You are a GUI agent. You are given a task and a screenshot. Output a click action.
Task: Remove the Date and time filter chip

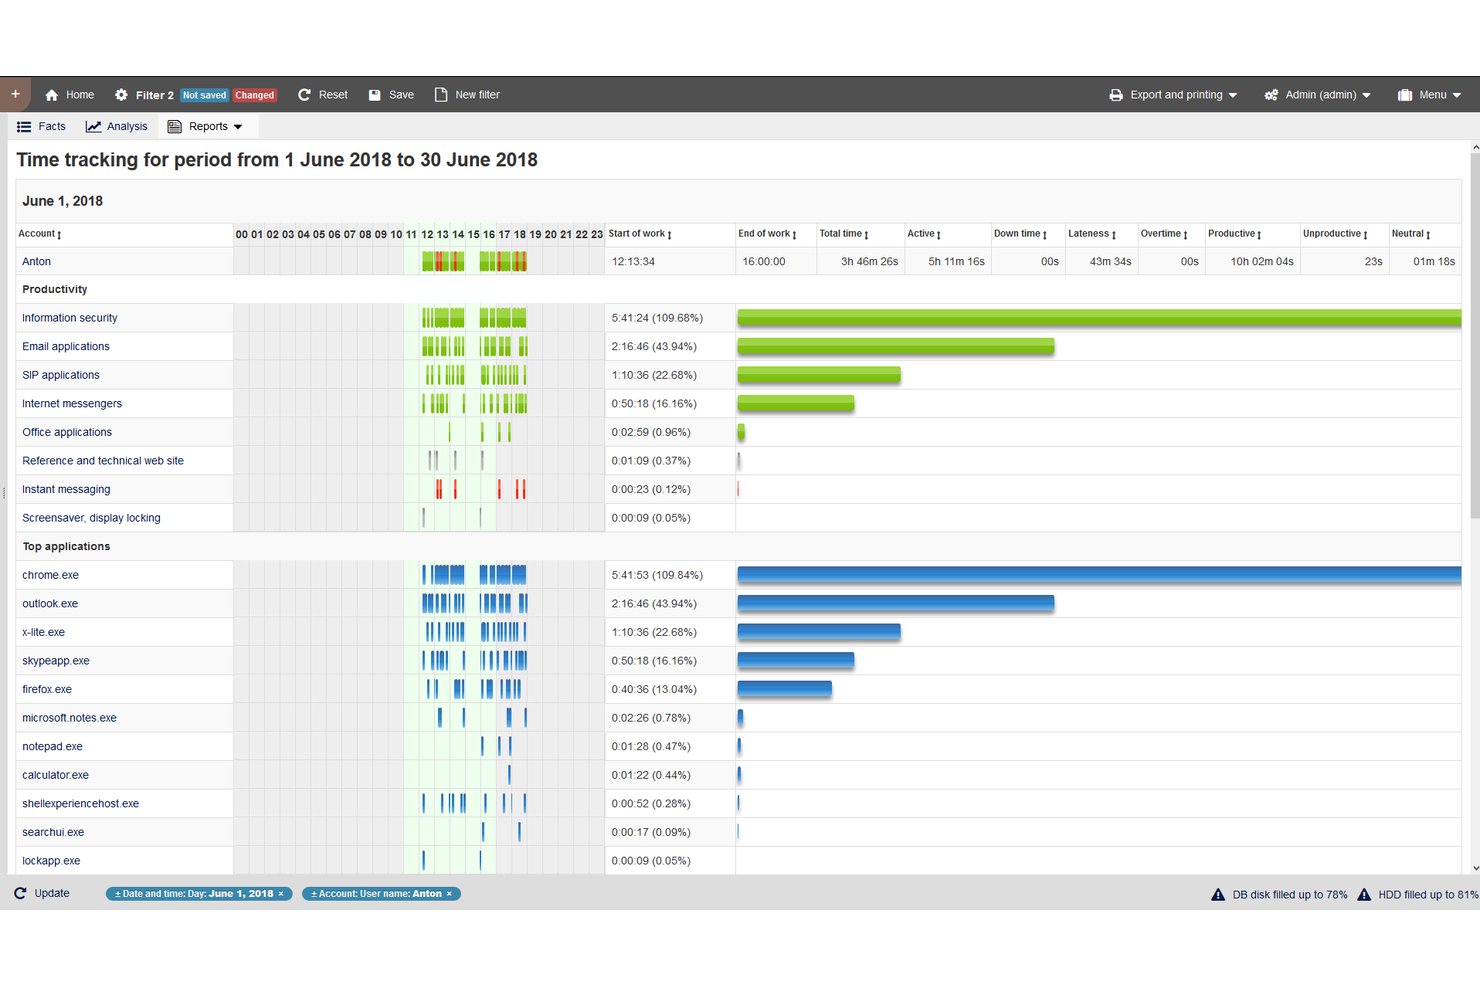(x=281, y=894)
